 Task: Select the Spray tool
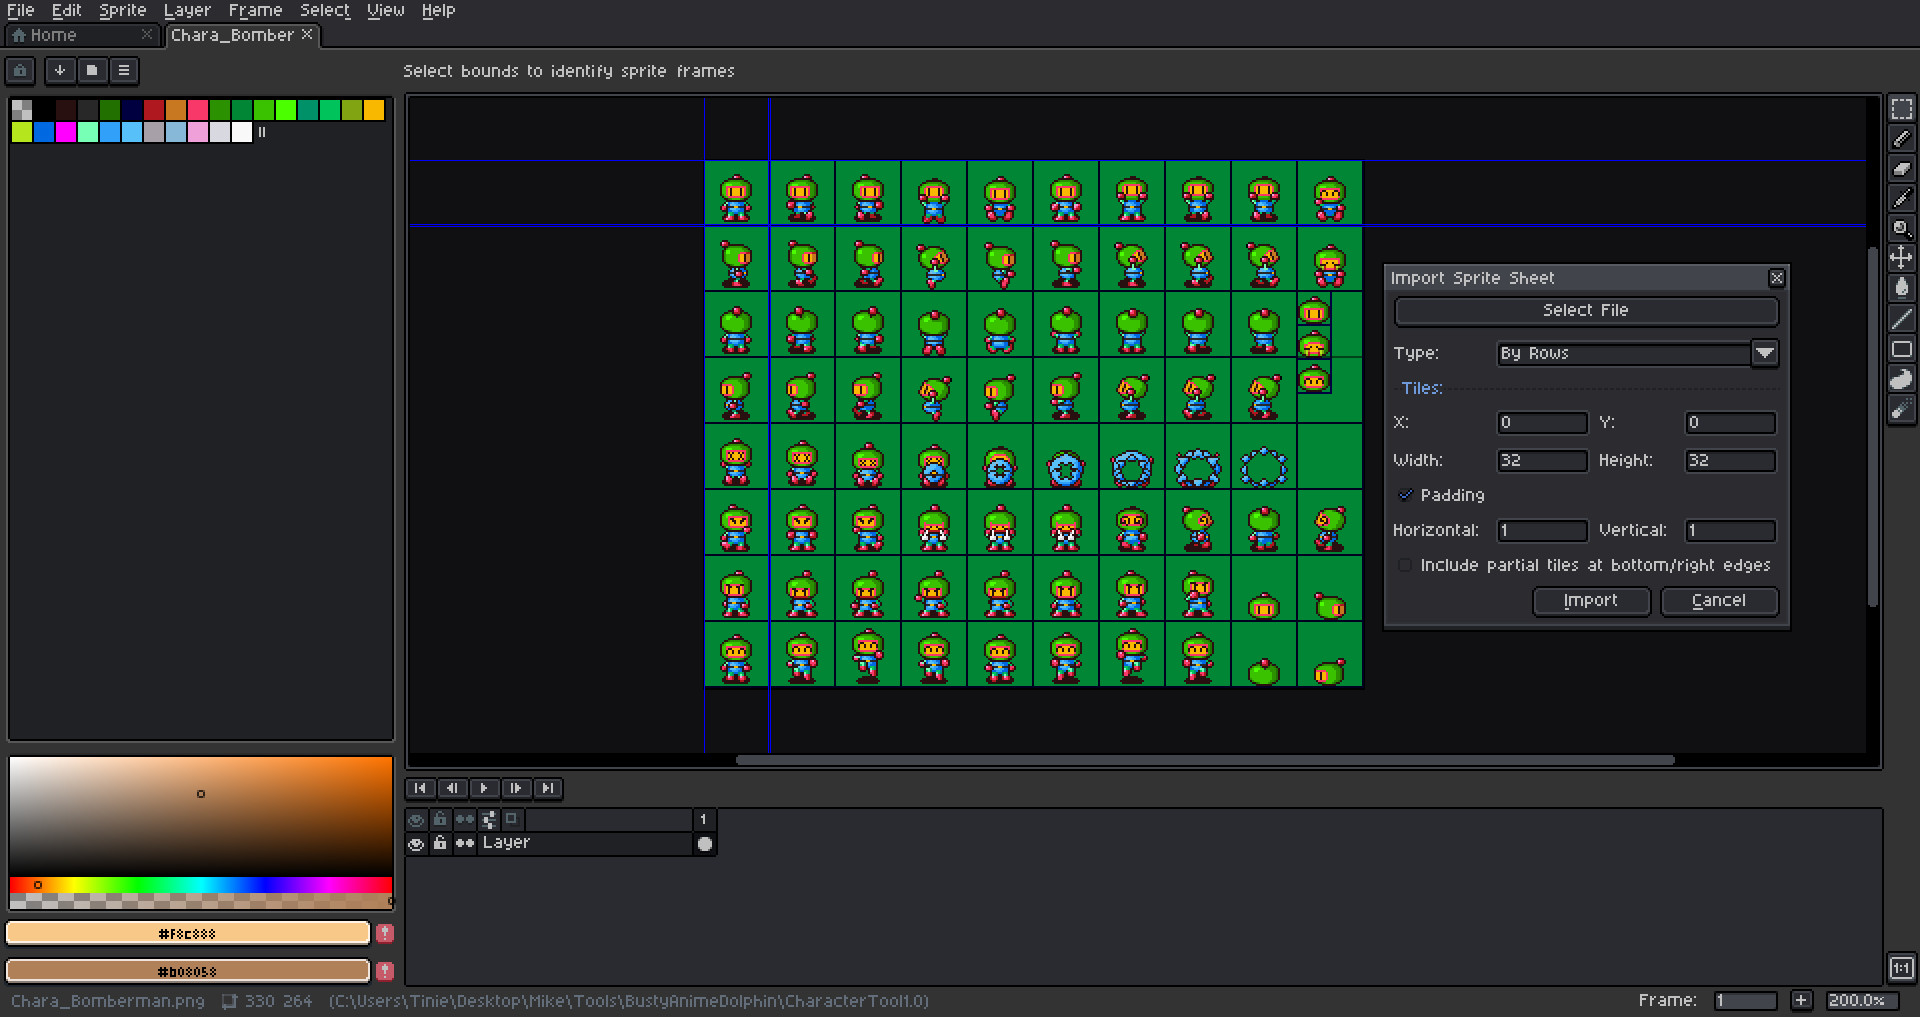click(1901, 409)
